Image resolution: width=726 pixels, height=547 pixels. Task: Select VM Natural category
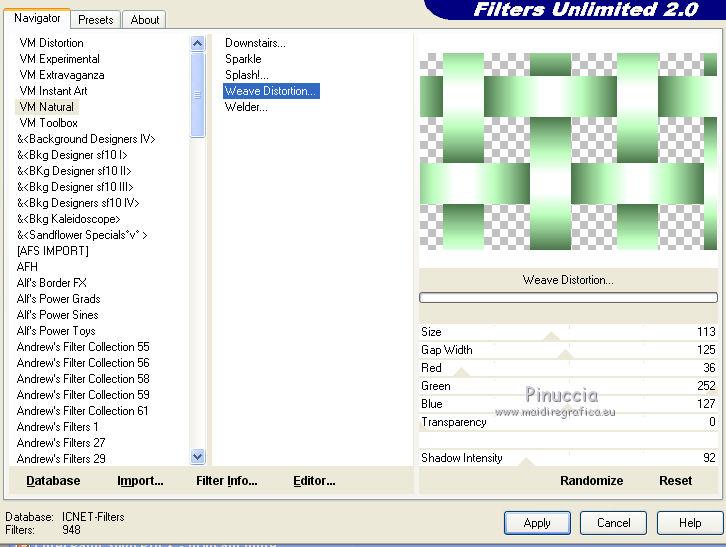[x=47, y=107]
